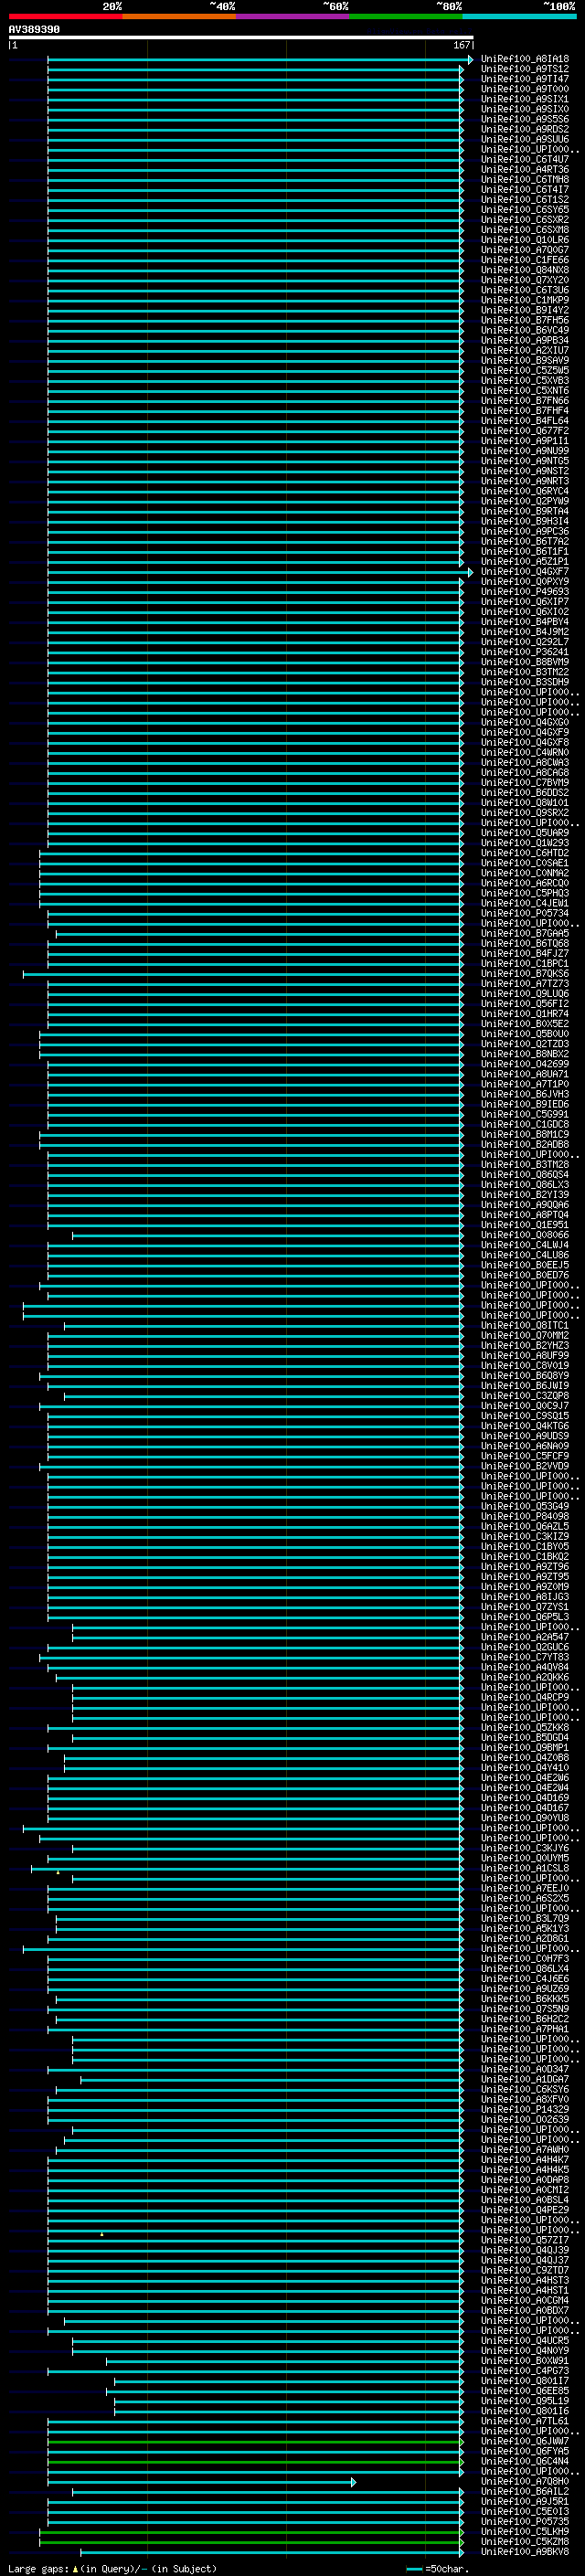
Task: Open hit UniRef100_O42699
Action: coord(524,1064)
